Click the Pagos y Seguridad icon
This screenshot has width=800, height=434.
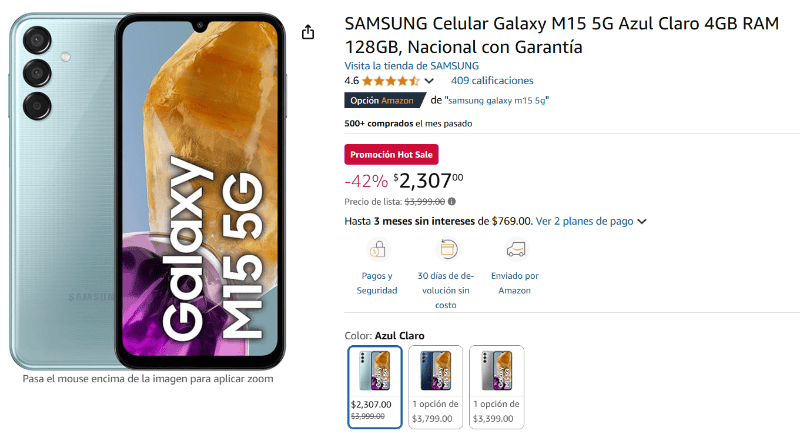(x=377, y=250)
